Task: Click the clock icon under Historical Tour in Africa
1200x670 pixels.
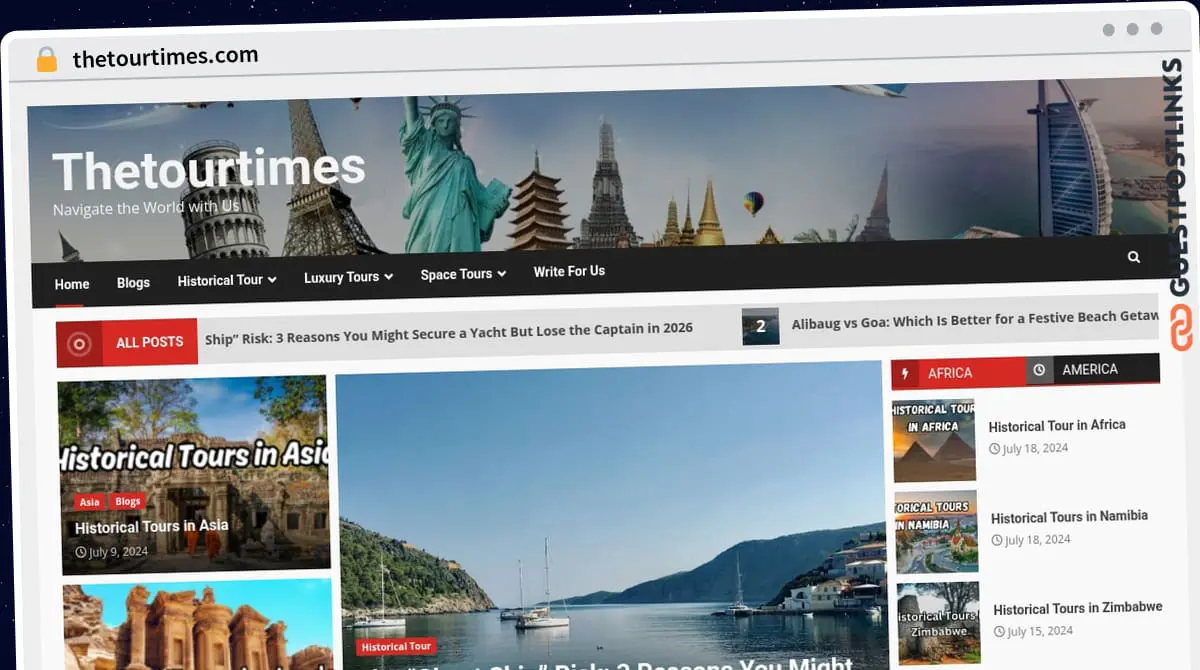Action: 994,448
